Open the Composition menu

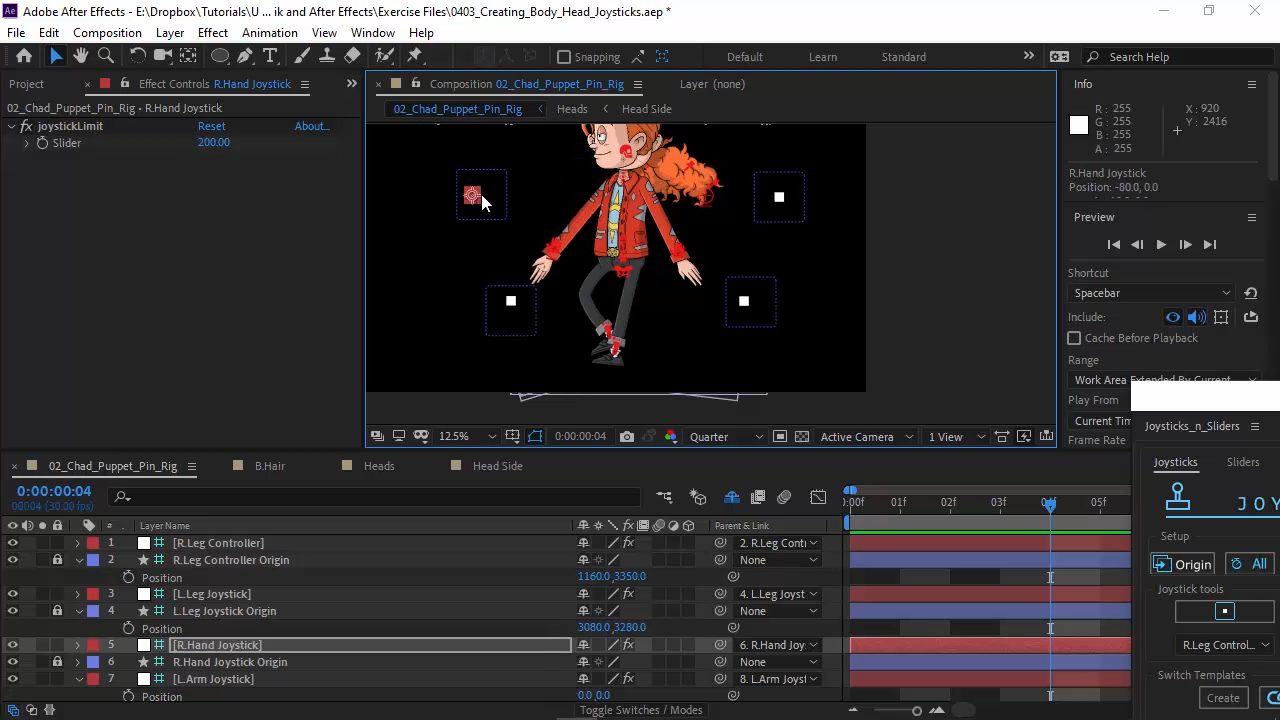[107, 32]
